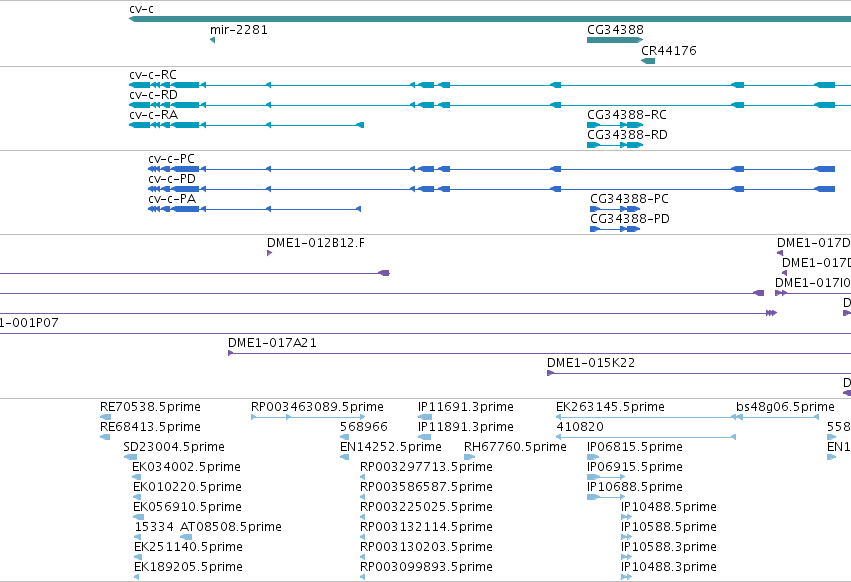The width and height of the screenshot is (851, 582).
Task: Click the RP003099893.5prime EST label
Action: coord(427,567)
